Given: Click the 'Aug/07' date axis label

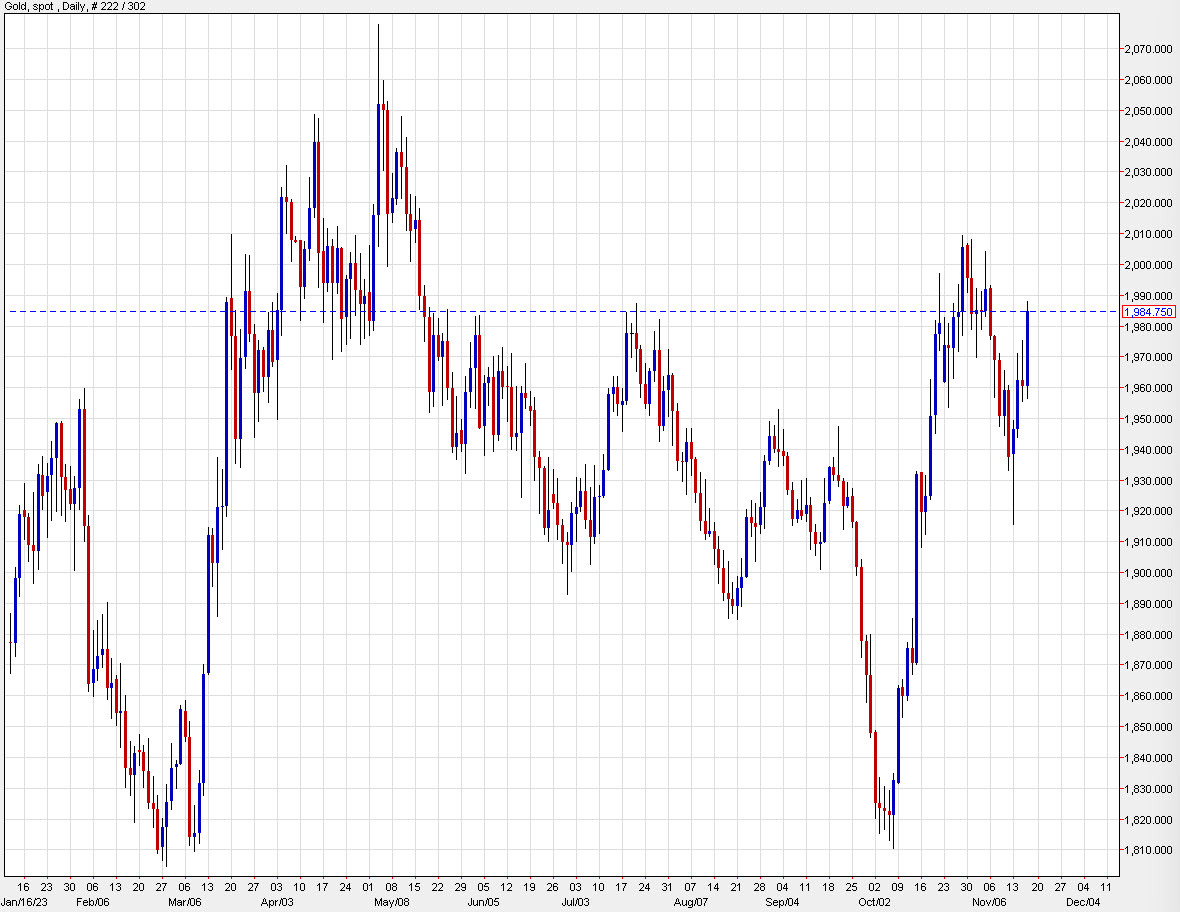Looking at the screenshot, I should pyautogui.click(x=691, y=901).
